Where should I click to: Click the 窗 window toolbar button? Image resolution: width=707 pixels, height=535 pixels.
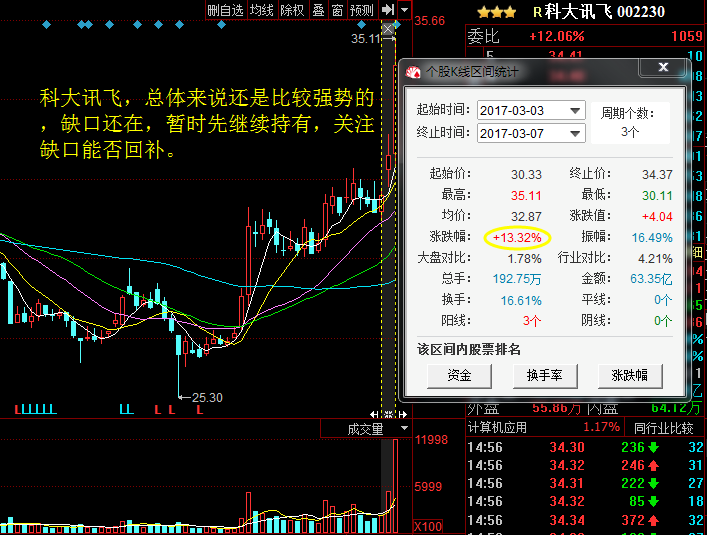pyautogui.click(x=338, y=9)
